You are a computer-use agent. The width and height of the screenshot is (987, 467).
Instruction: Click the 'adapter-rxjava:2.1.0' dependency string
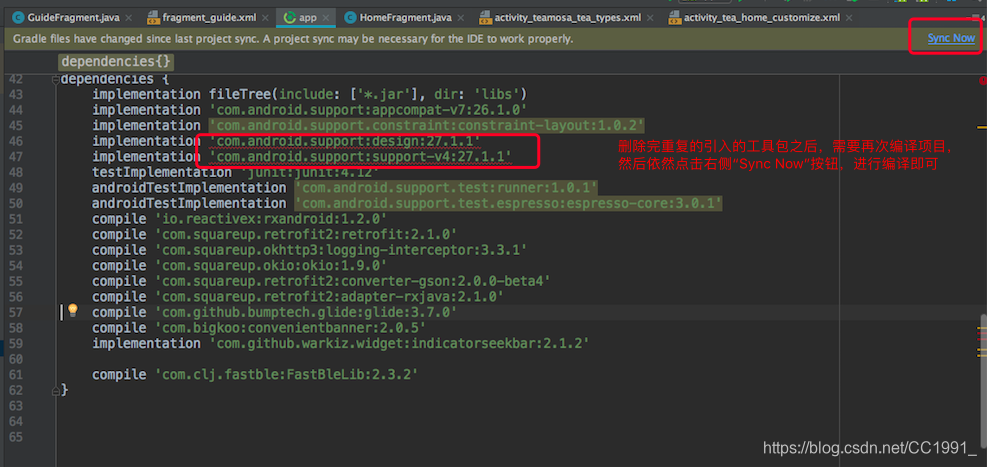[x=329, y=296]
